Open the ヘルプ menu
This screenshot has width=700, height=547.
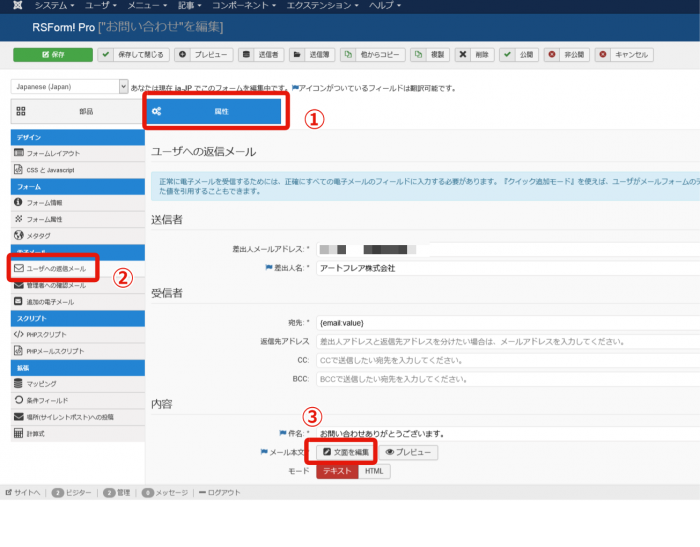pyautogui.click(x=384, y=5)
